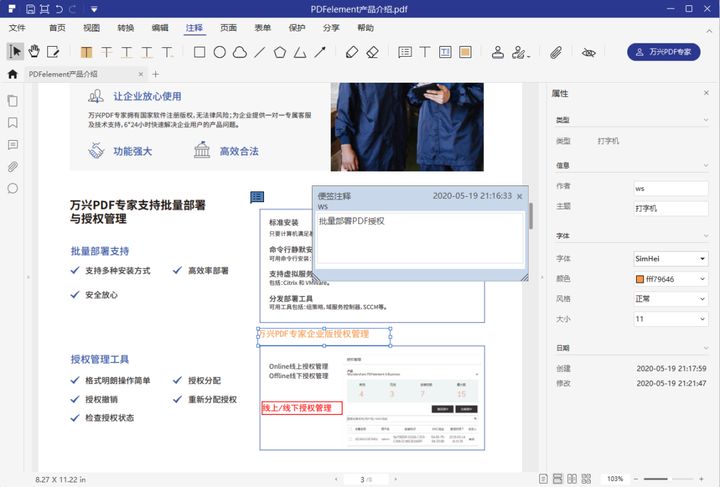The height and width of the screenshot is (487, 720).
Task: Save the document from title bar
Action: [x=30, y=9]
